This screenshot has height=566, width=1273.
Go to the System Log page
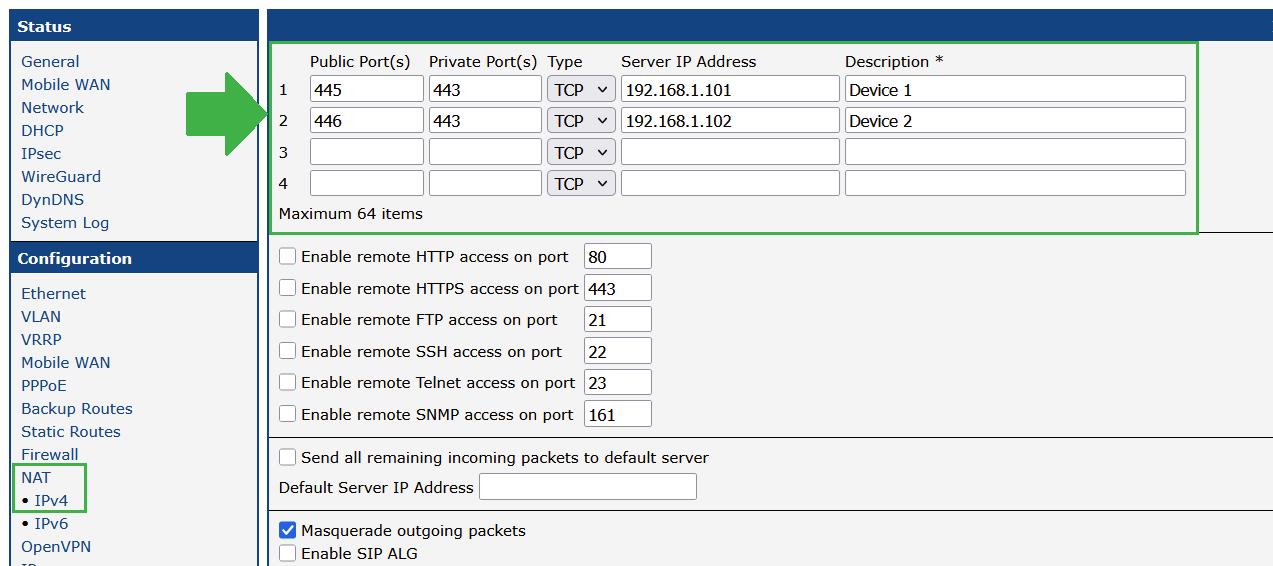pos(65,223)
